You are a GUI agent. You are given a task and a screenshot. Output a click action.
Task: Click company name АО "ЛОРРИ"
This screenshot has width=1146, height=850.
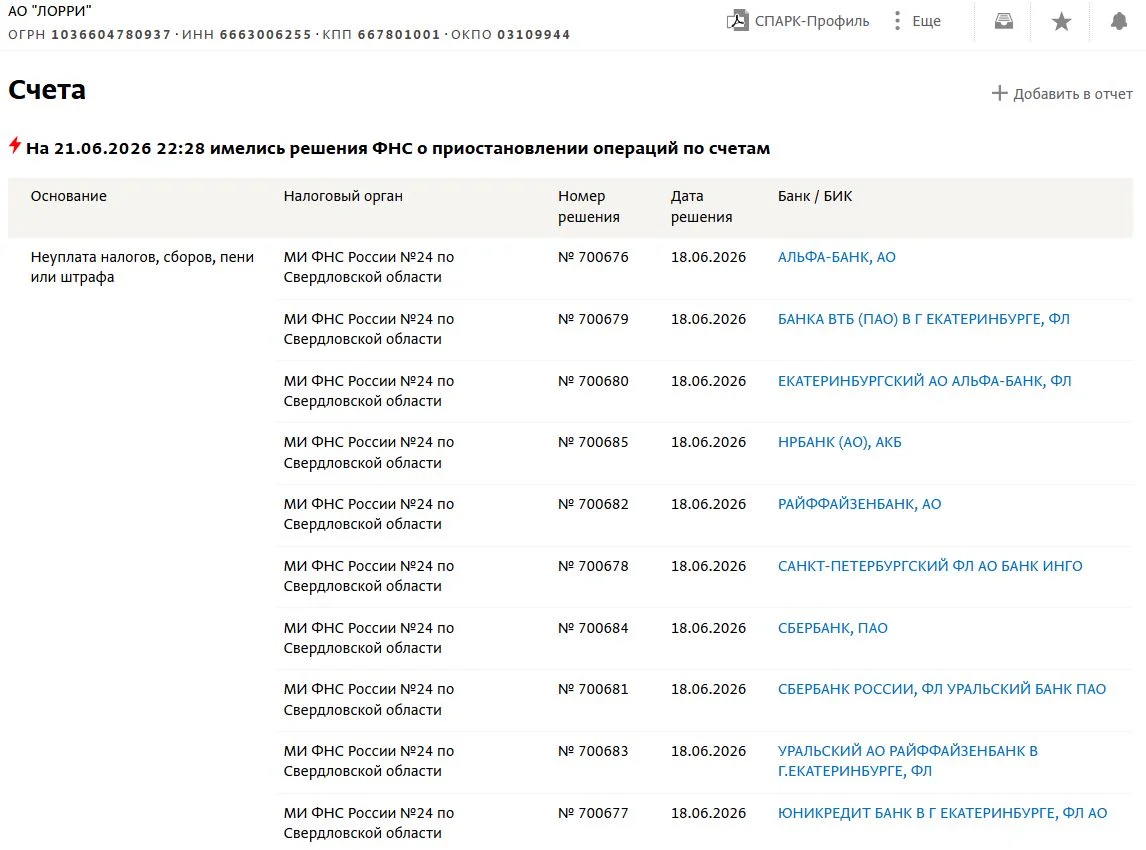(50, 11)
